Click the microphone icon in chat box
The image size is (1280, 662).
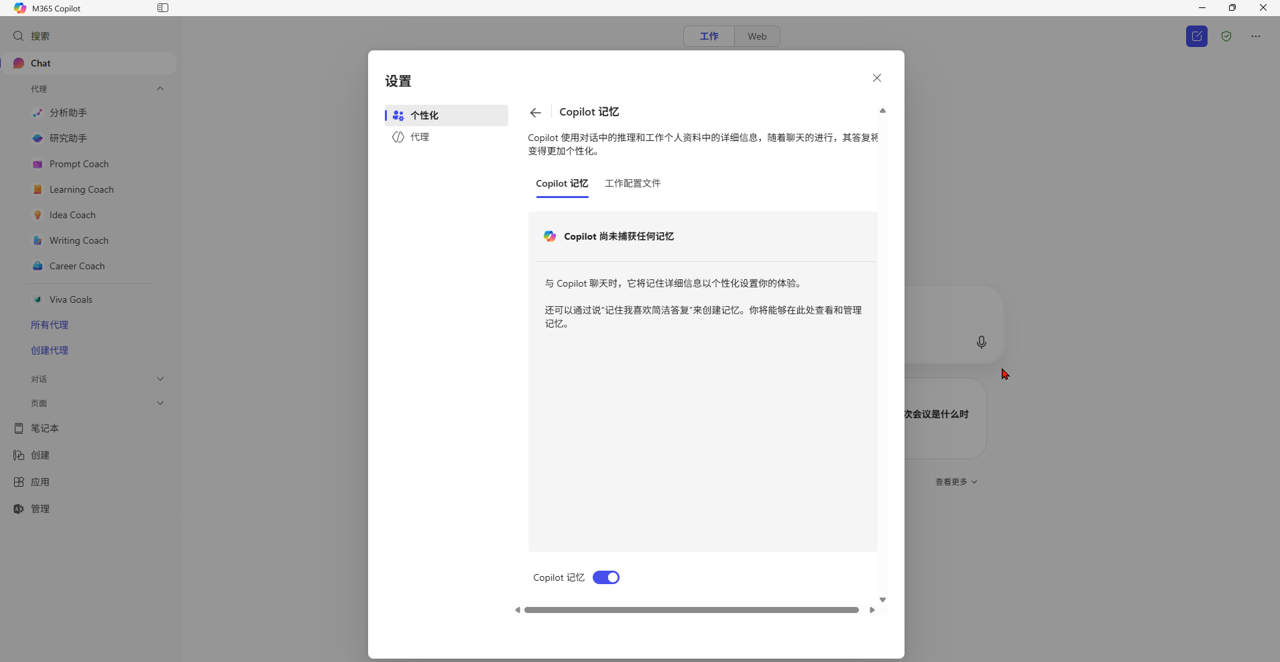[981, 342]
